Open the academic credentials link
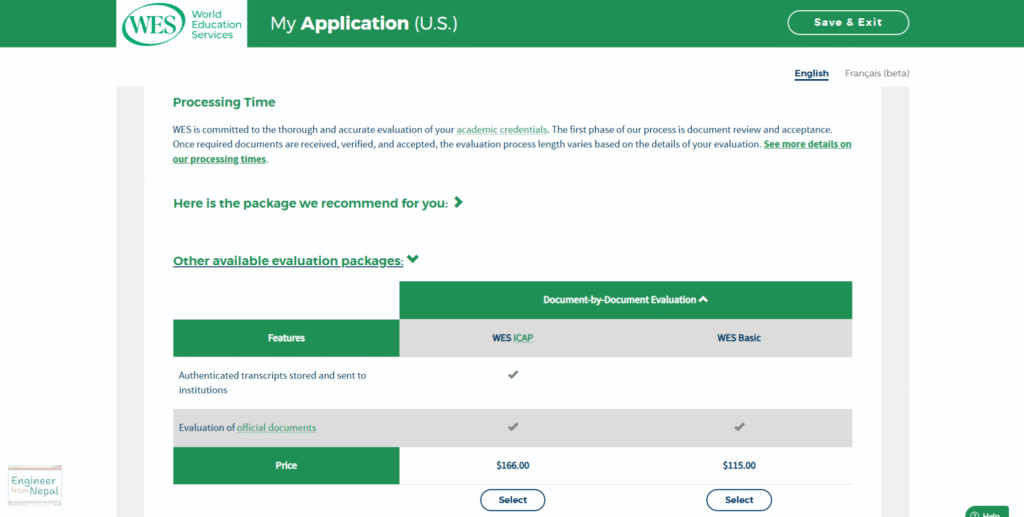This screenshot has height=517, width=1024. 502,130
